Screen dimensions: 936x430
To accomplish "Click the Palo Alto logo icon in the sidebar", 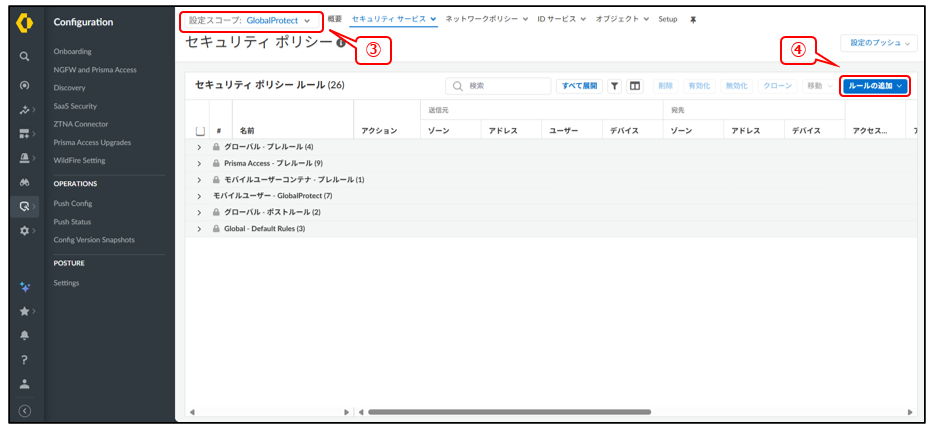I will tap(24, 23).
